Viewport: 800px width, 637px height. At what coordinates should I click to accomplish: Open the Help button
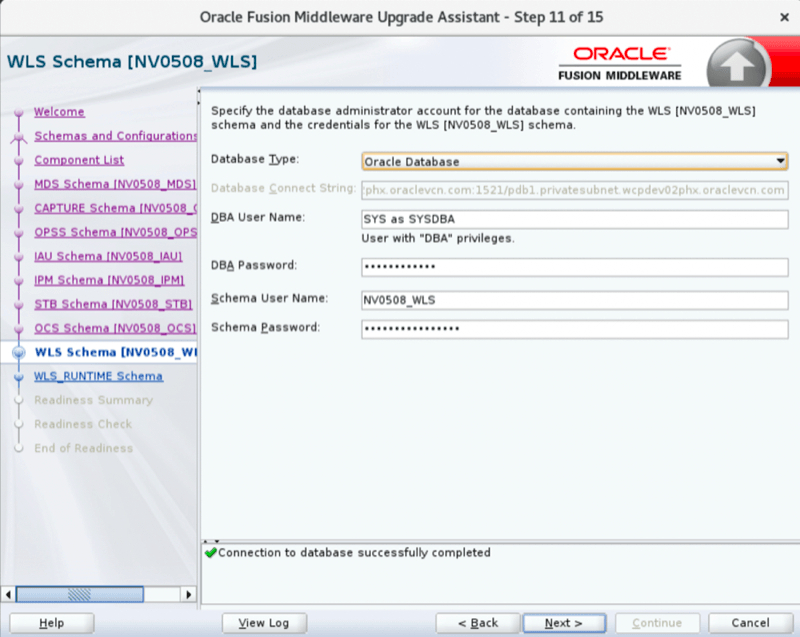click(52, 623)
